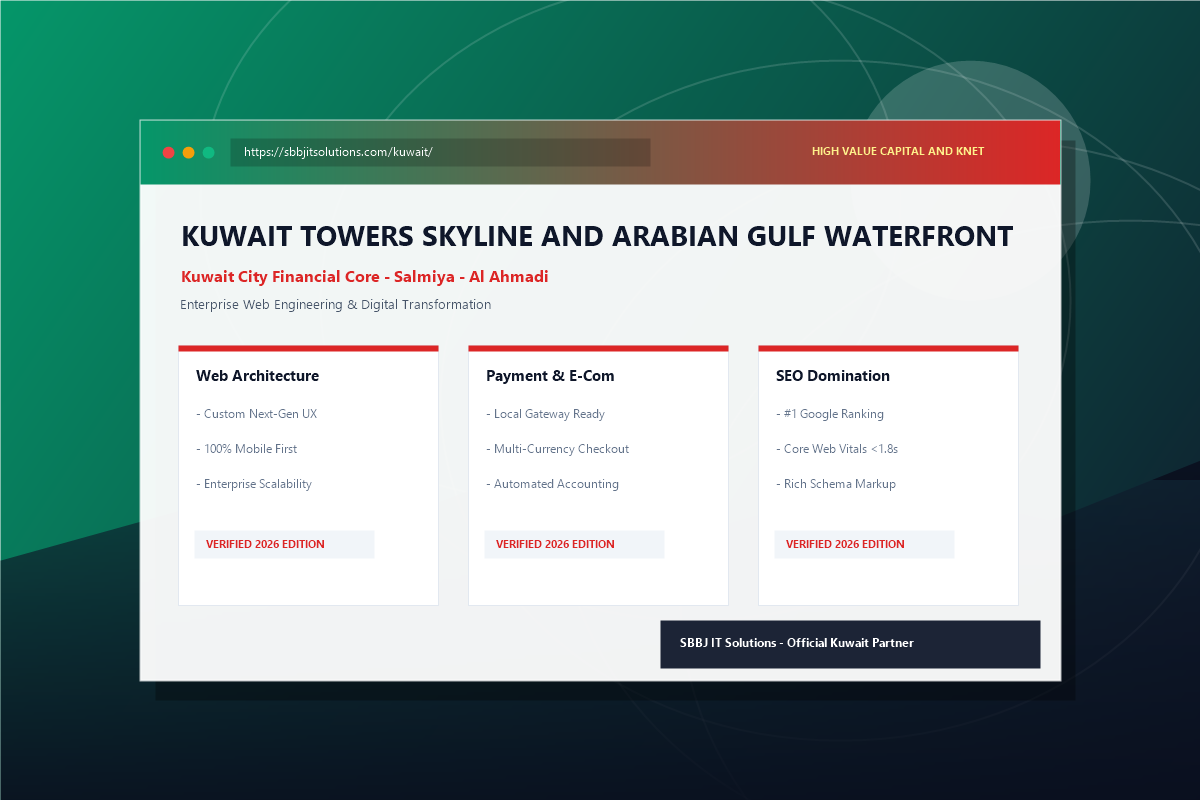Click the Local Gateway Ready item
Viewport: 1200px width, 800px height.
pos(545,414)
